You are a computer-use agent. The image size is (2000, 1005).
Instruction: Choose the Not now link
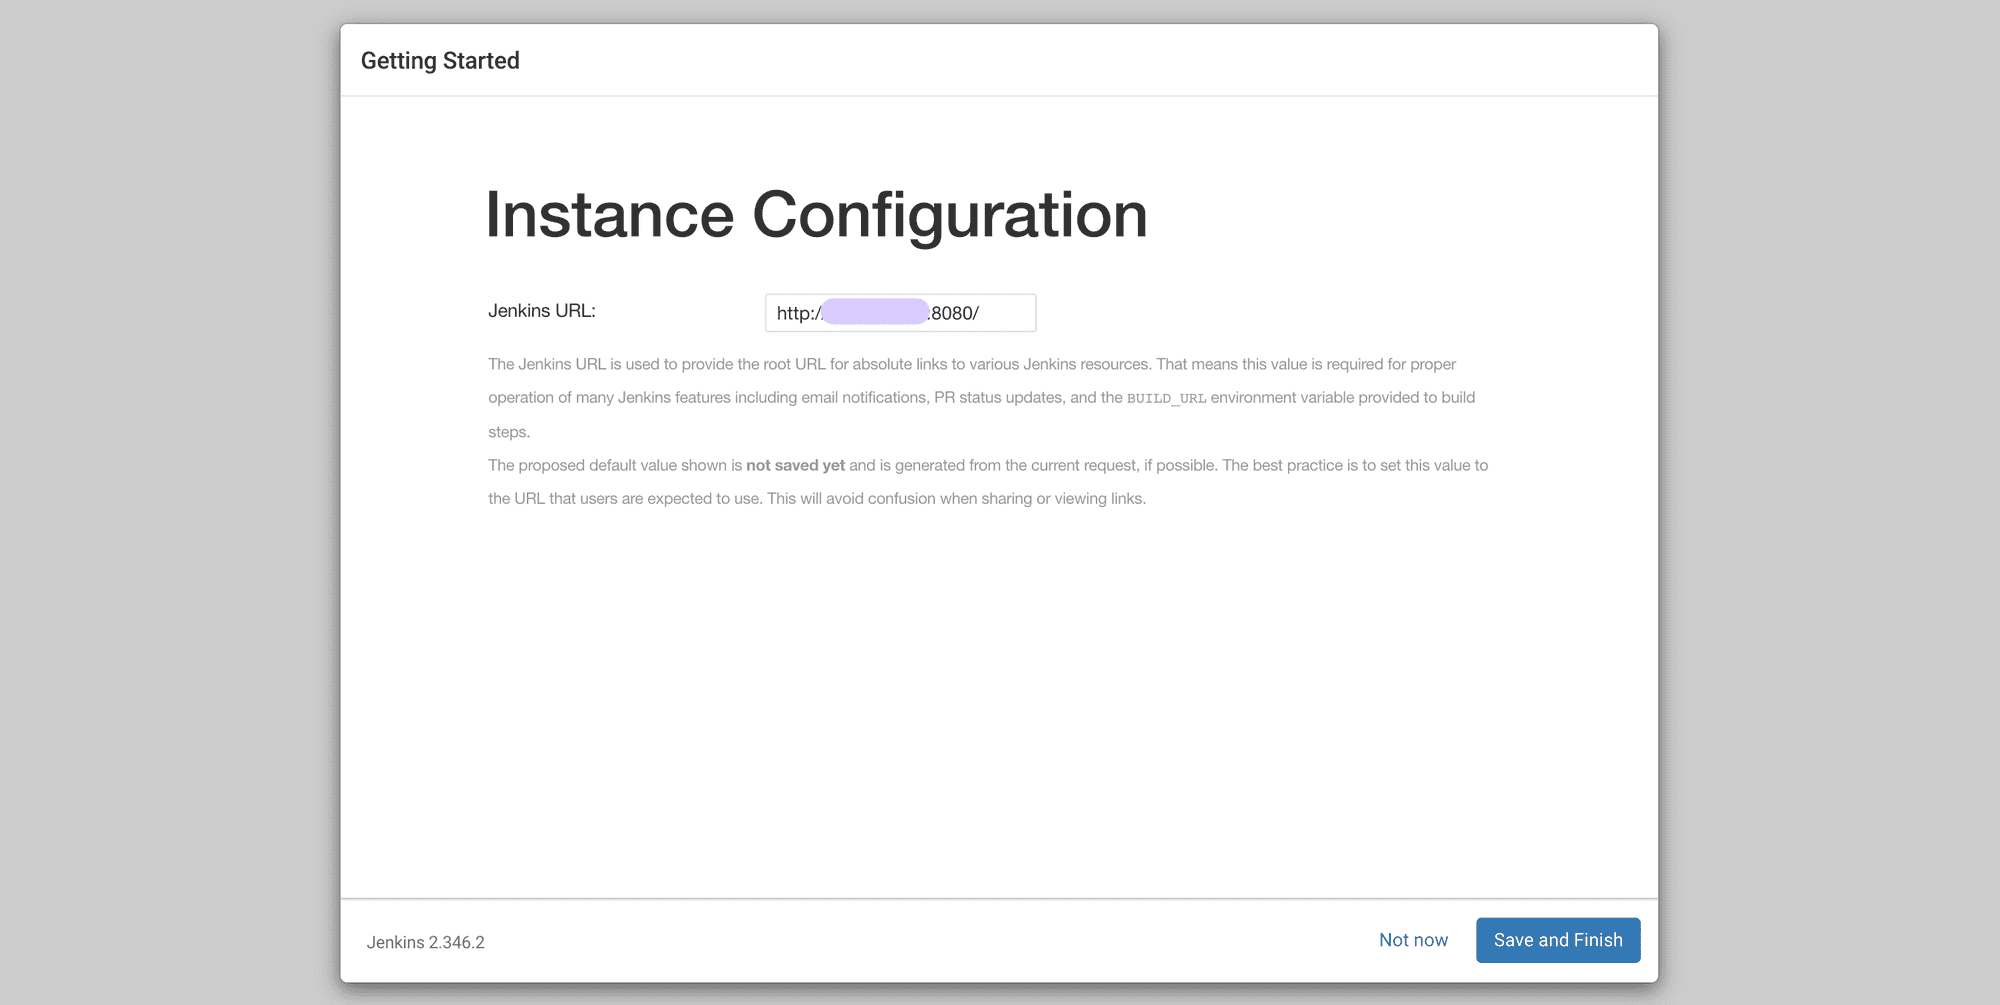pyautogui.click(x=1413, y=940)
